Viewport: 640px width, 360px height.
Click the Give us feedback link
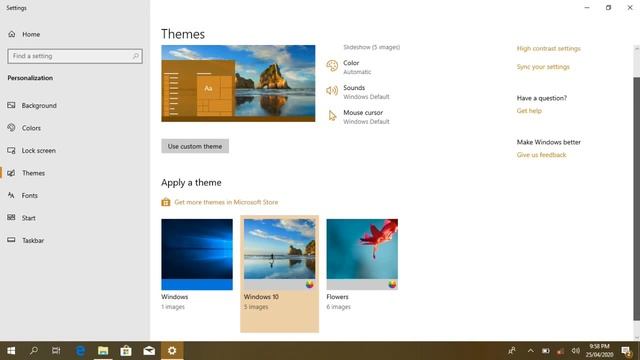tap(541, 155)
